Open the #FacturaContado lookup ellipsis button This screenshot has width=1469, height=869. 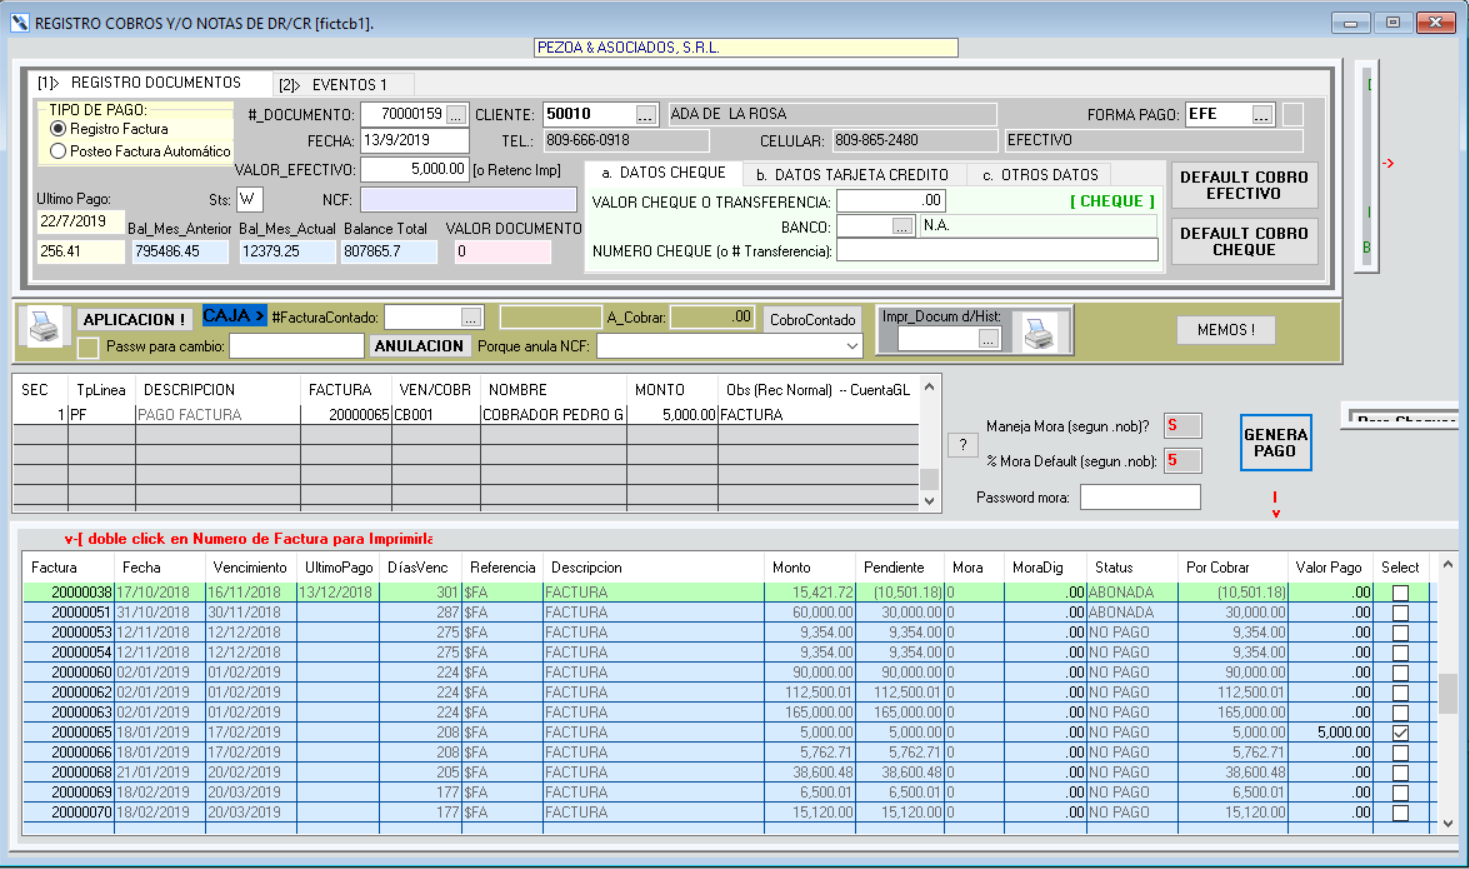point(471,318)
